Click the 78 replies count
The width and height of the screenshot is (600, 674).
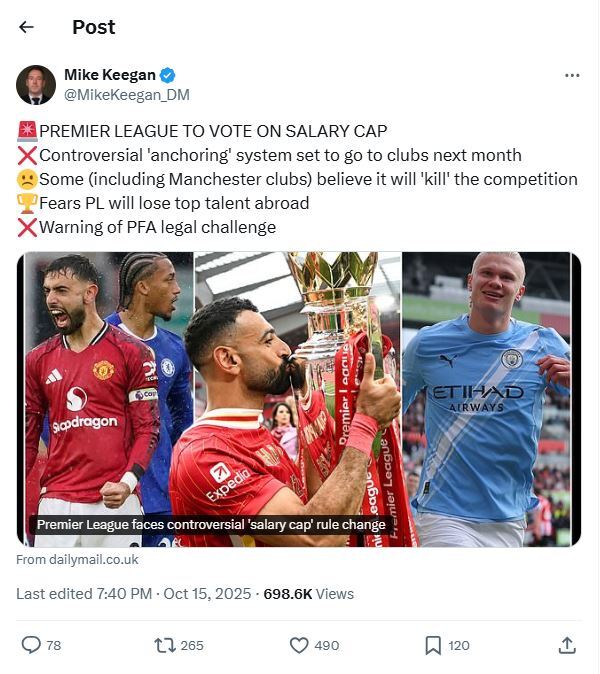point(54,646)
